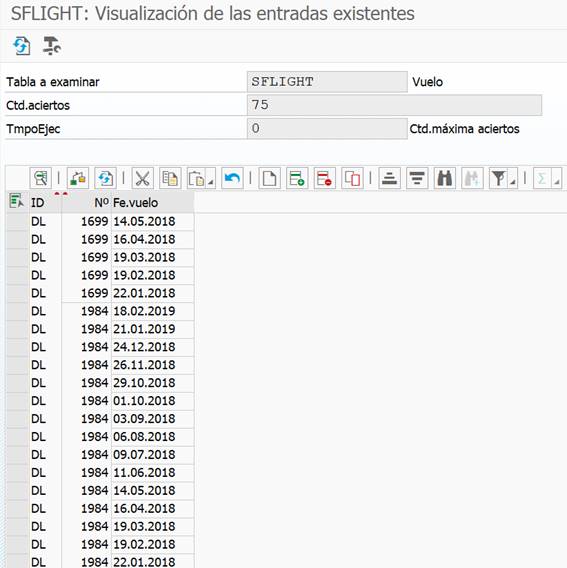The image size is (567, 568).
Task: Click the Undo arrow icon
Action: (232, 178)
